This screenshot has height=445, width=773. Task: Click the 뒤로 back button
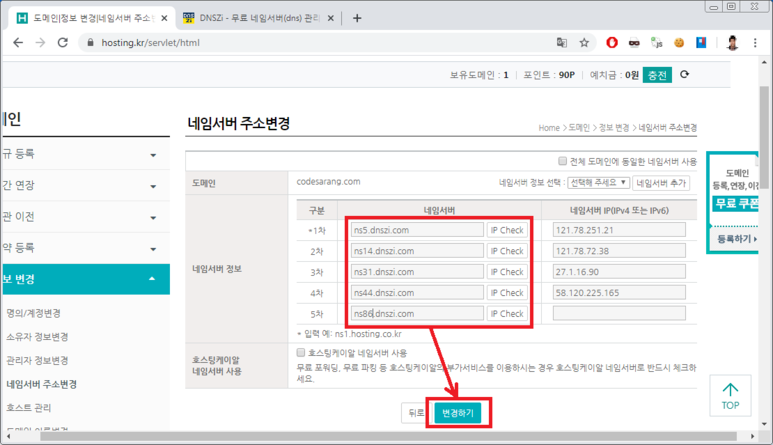tap(416, 413)
